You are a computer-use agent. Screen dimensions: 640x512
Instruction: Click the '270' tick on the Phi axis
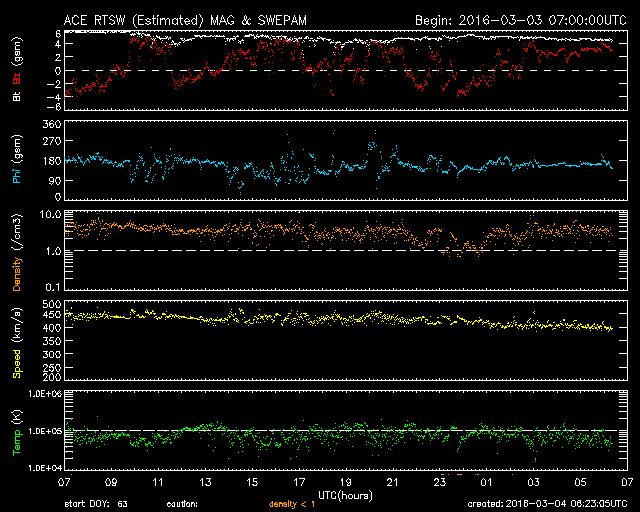pos(52,141)
